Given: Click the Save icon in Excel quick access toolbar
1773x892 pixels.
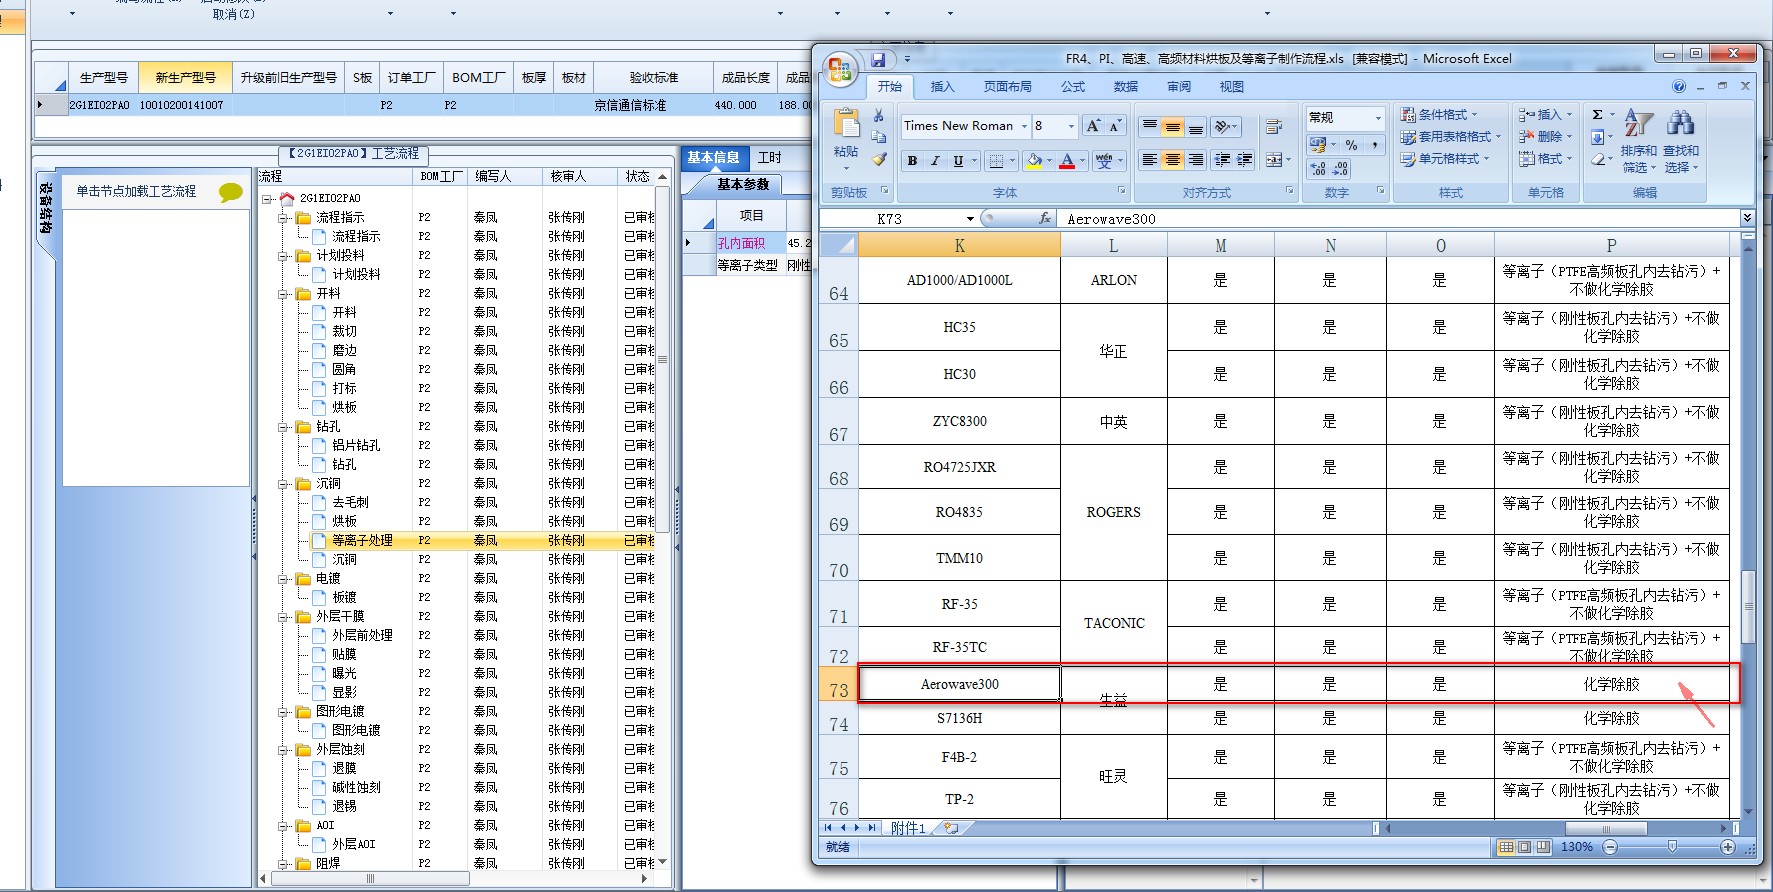Looking at the screenshot, I should coord(878,60).
